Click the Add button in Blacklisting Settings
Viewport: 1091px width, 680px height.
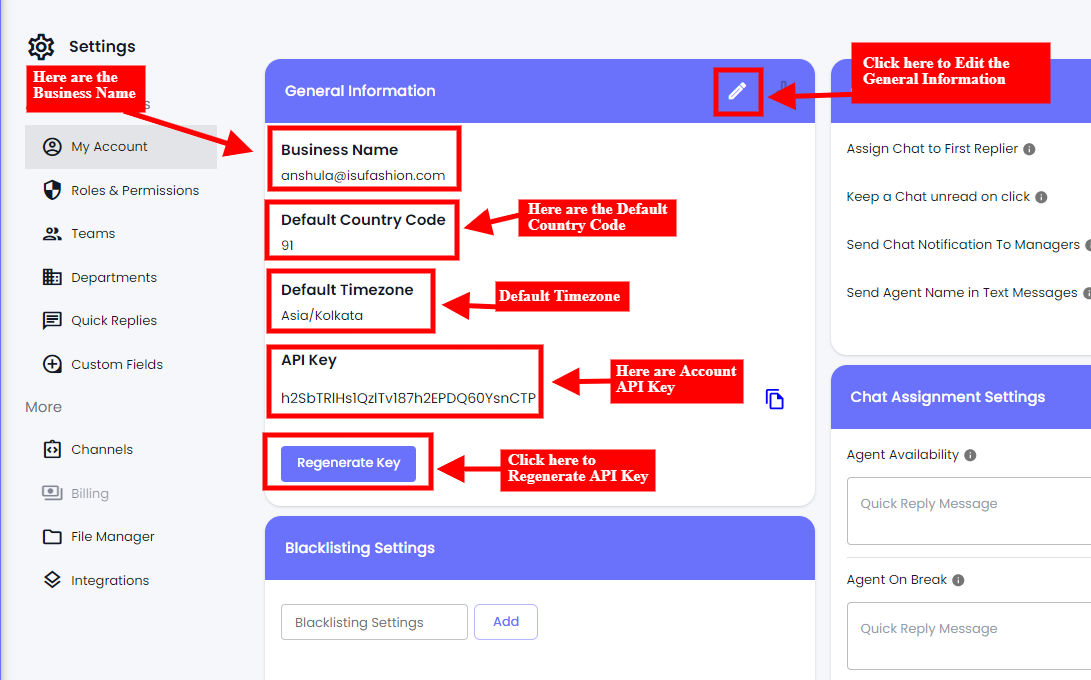(x=506, y=622)
